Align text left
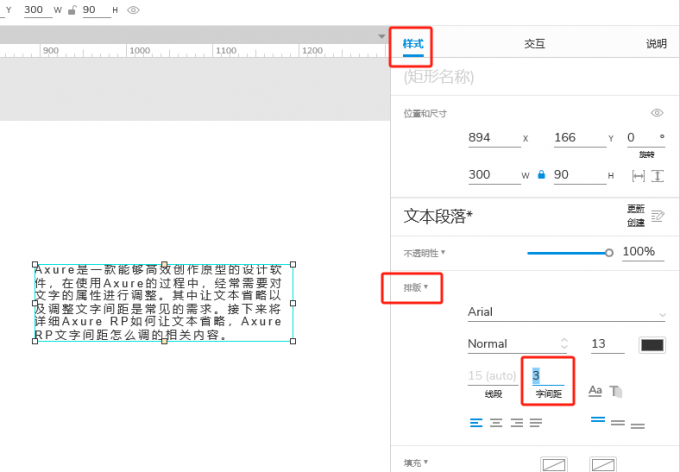The height and width of the screenshot is (472, 680). (x=476, y=423)
